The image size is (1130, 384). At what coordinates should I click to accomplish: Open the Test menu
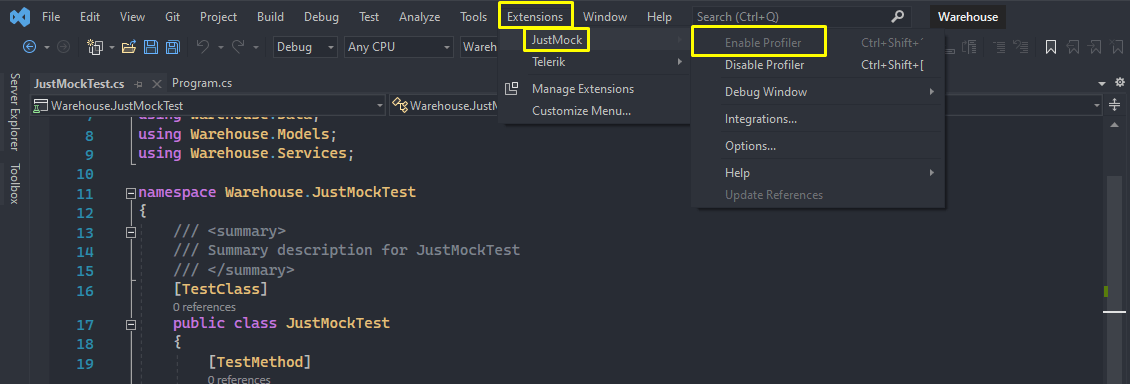pyautogui.click(x=368, y=17)
